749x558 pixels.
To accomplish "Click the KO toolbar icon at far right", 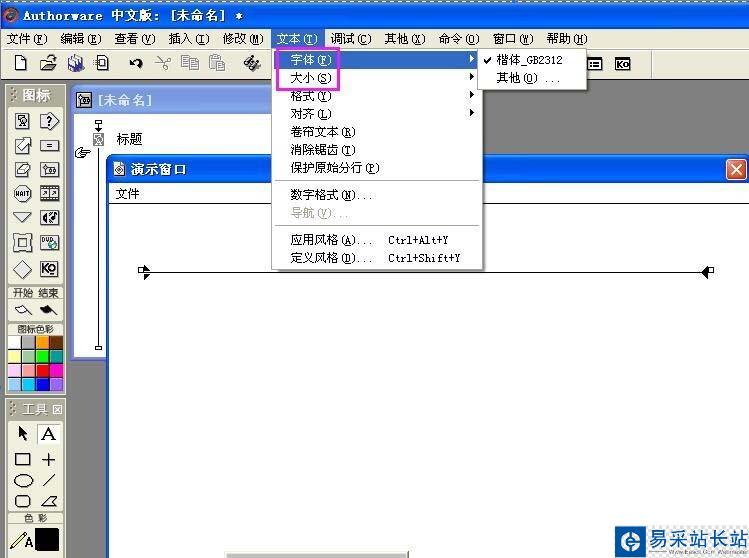I will click(x=622, y=64).
